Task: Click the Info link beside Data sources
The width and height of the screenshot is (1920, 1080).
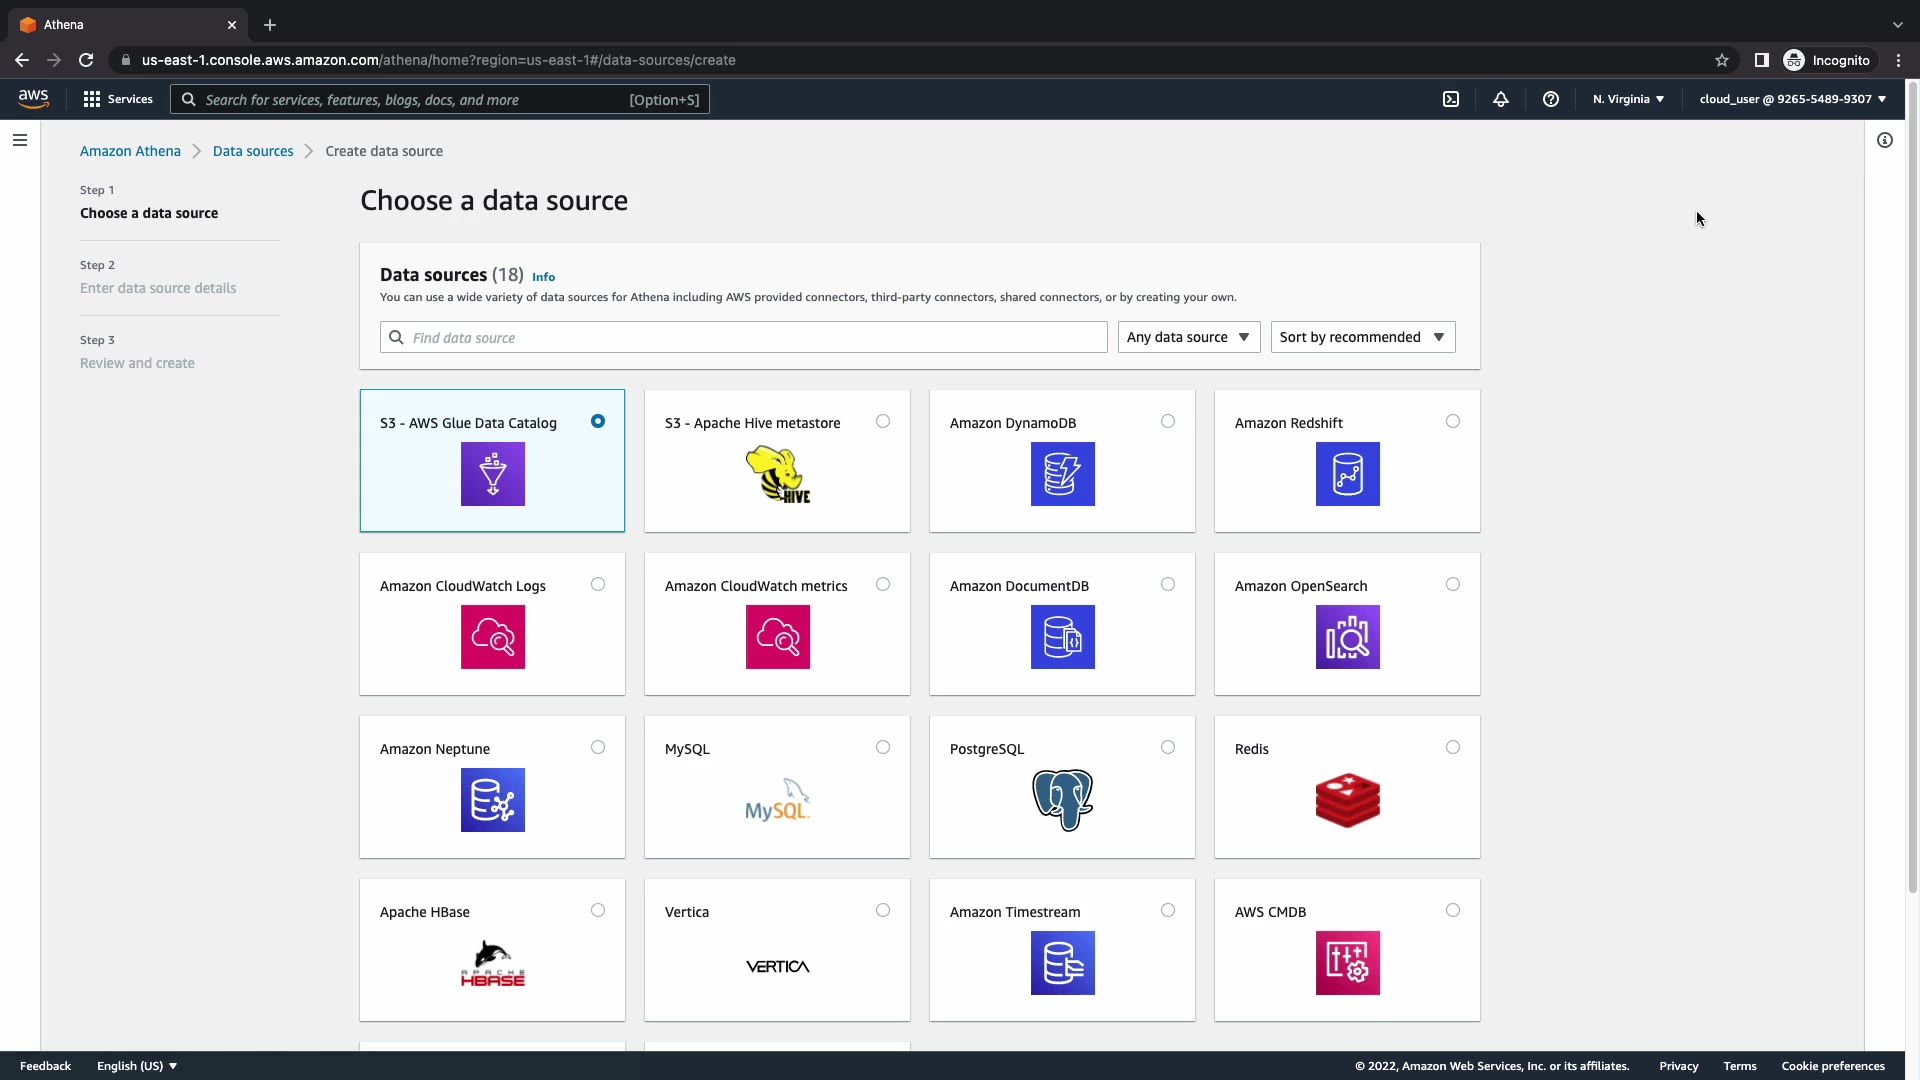Action: [543, 277]
